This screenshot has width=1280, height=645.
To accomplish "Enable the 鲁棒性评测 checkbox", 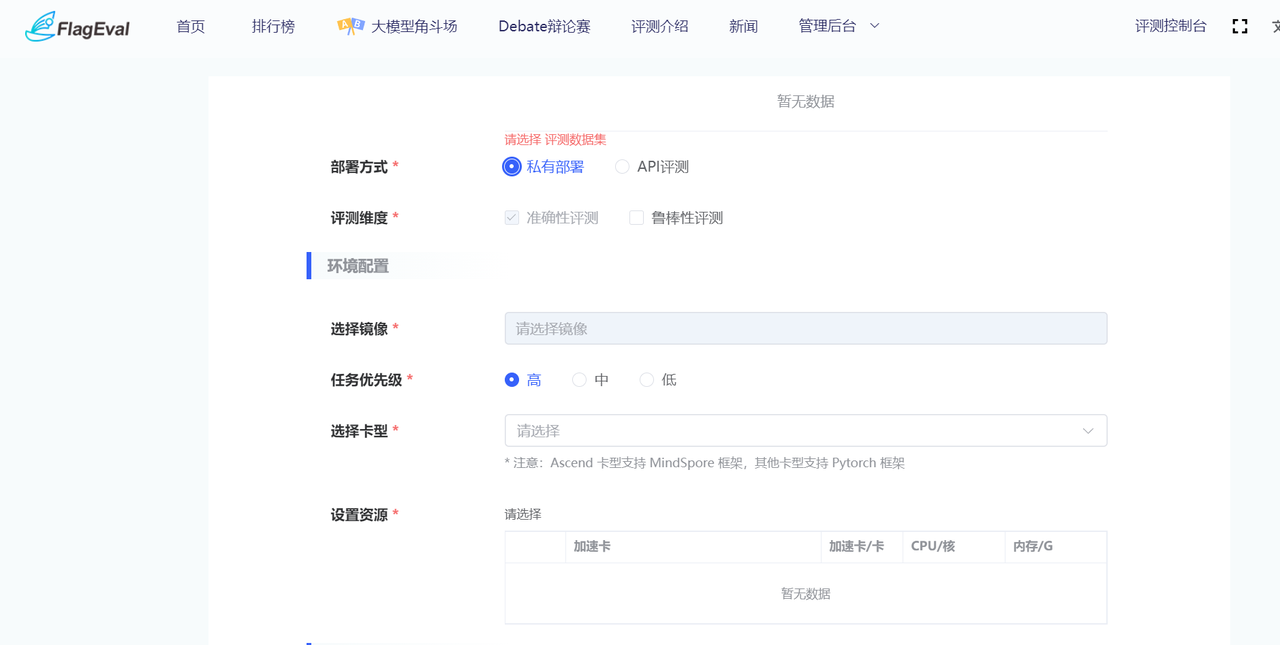I will [x=636, y=218].
